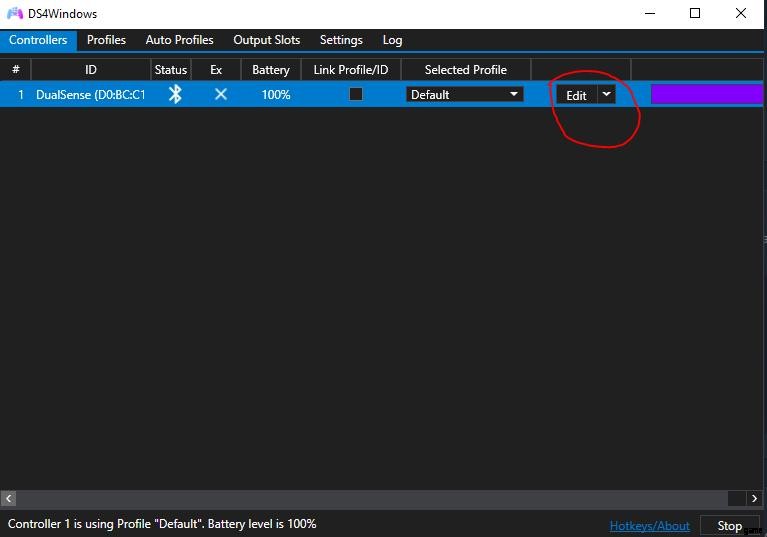Click right arrow of horizontal scrollbar
Image resolution: width=767 pixels, height=537 pixels.
[754, 498]
